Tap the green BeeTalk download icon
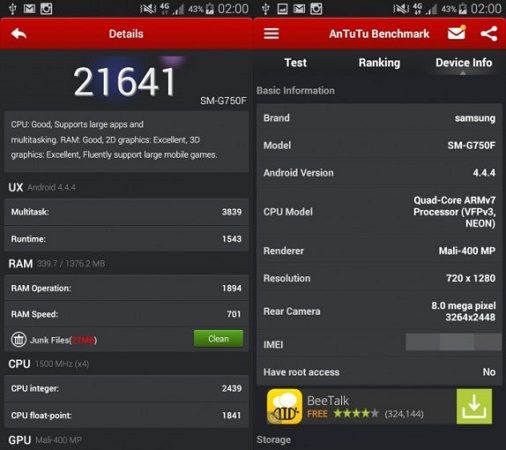Image resolution: width=506 pixels, height=450 pixels. tap(474, 406)
